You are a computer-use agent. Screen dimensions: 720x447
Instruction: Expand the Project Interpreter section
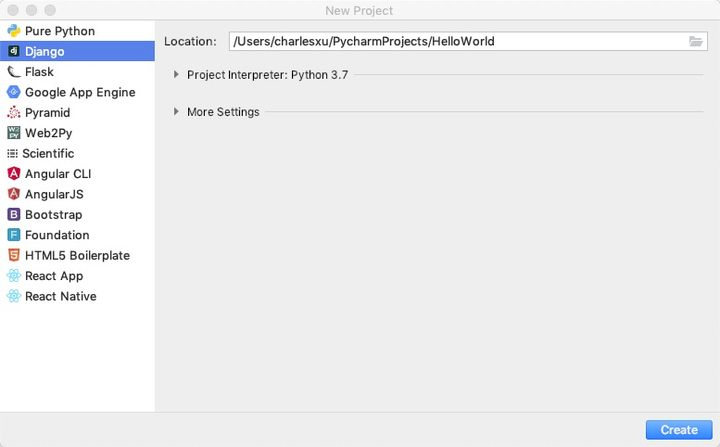[176, 74]
